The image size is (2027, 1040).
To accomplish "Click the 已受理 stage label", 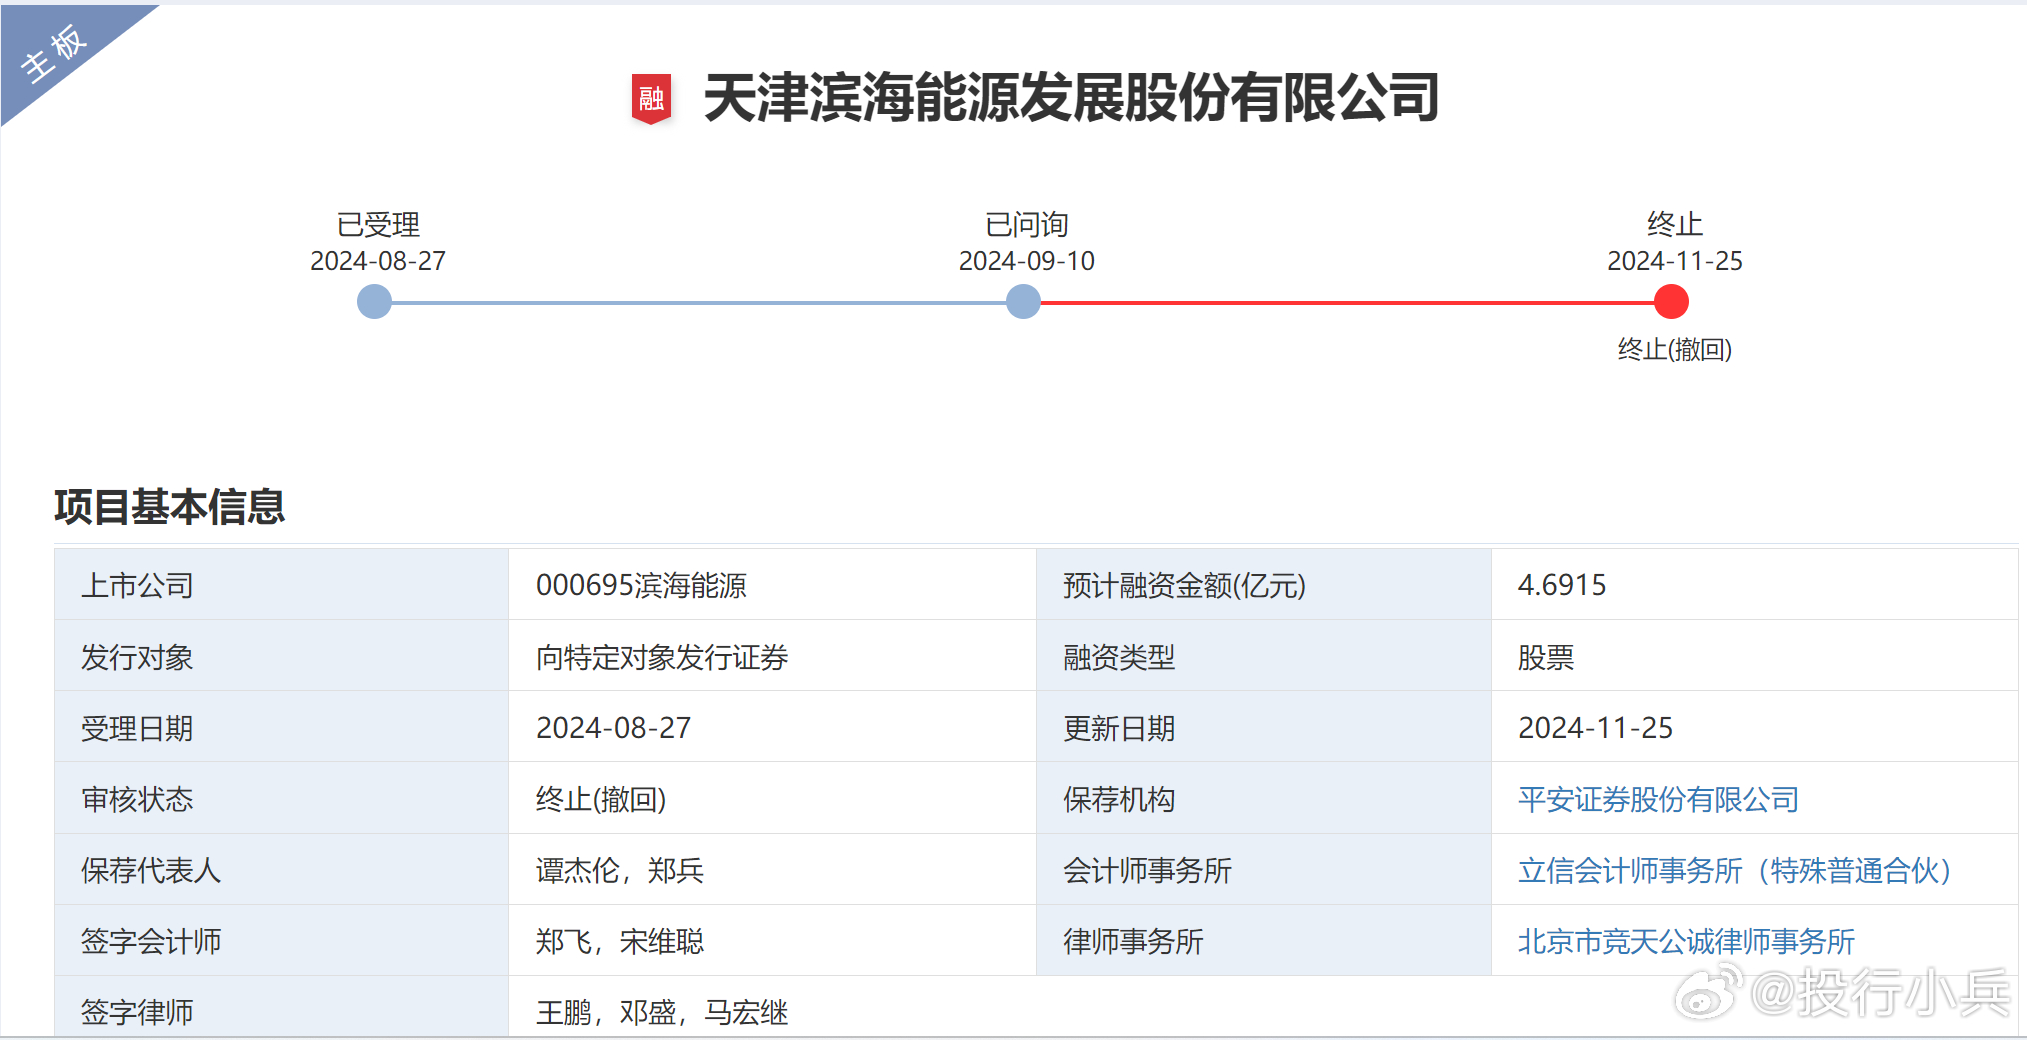I will 378,224.
